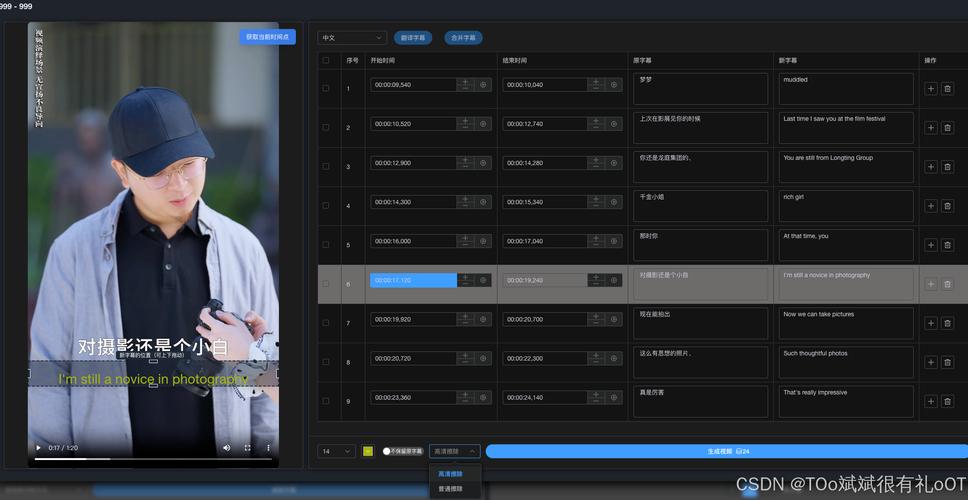The image size is (968, 500).
Task: Enter fullscreen mode on video player
Action: pyautogui.click(x=247, y=448)
